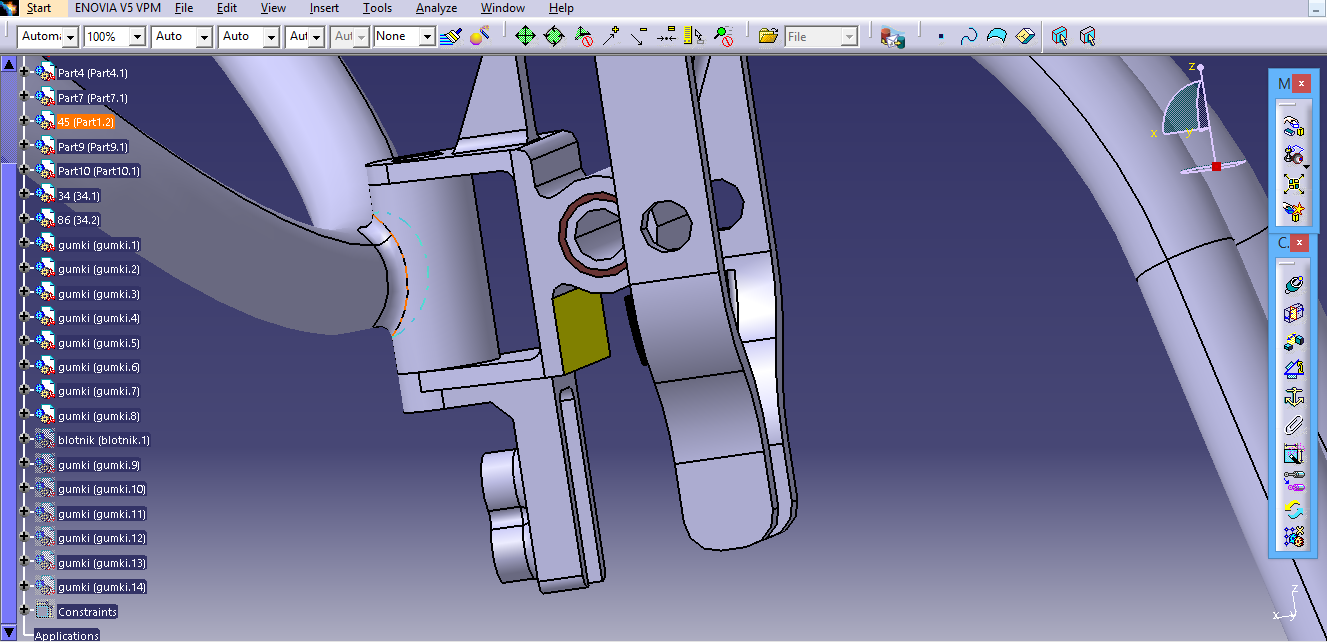Click Stop Manipulate on Clash icon
Image resolution: width=1327 pixels, height=642 pixels.
pyautogui.click(x=1294, y=212)
